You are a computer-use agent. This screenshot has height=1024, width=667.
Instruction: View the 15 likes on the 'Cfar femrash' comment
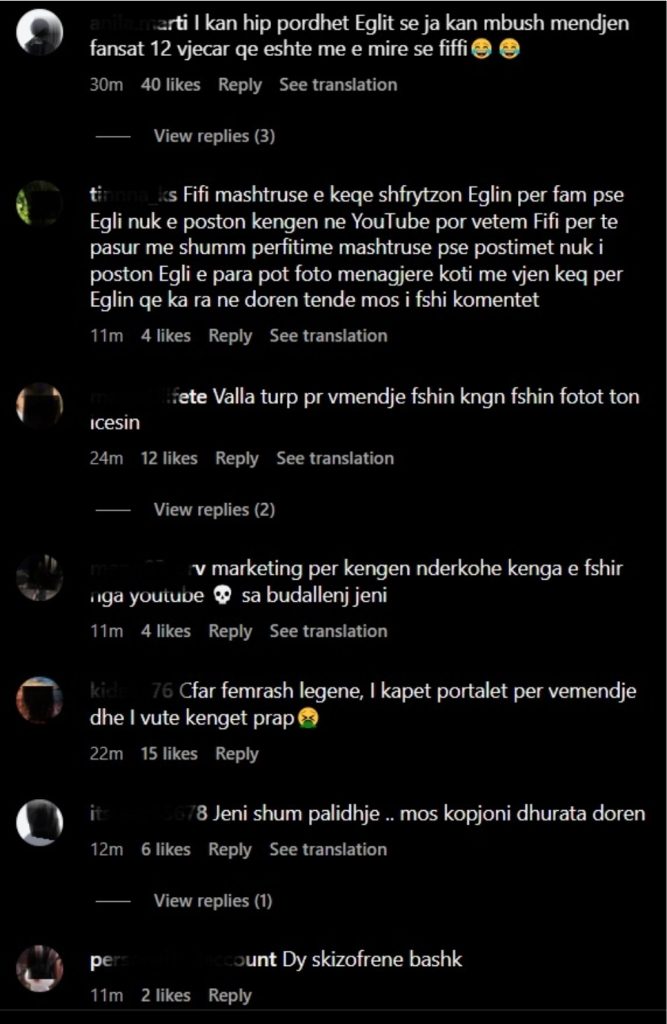(x=169, y=754)
